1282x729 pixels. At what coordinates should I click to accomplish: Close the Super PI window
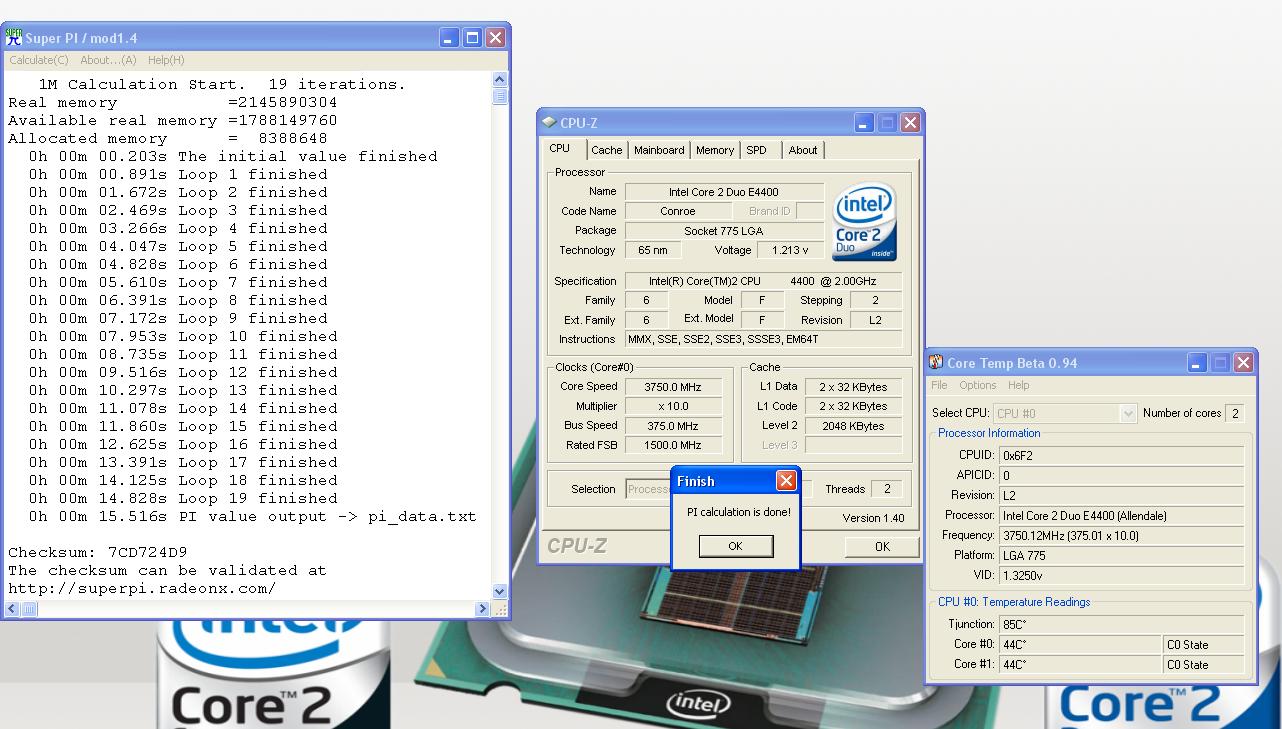click(x=495, y=38)
